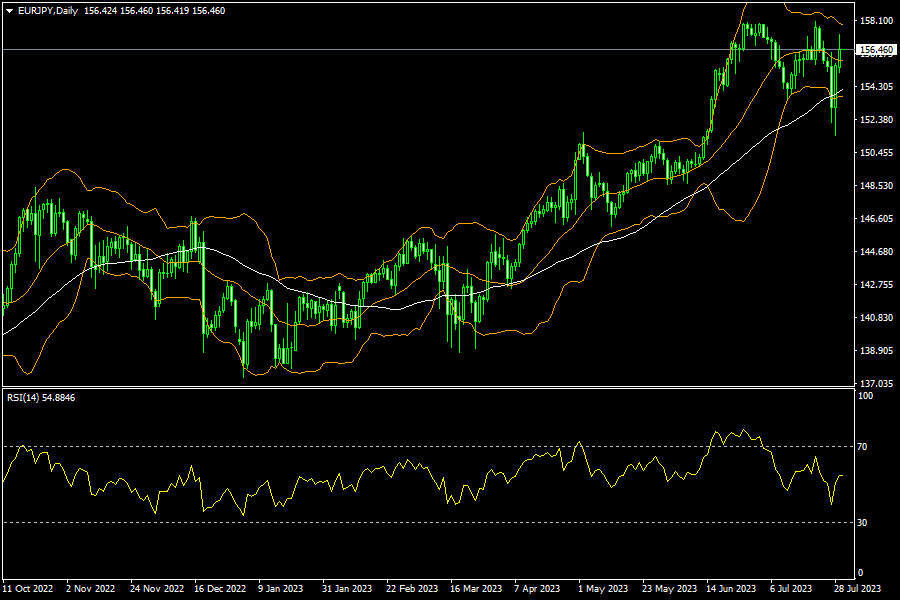The height and width of the screenshot is (600, 900).
Task: Click the 154.305 price axis label
Action: click(x=876, y=87)
